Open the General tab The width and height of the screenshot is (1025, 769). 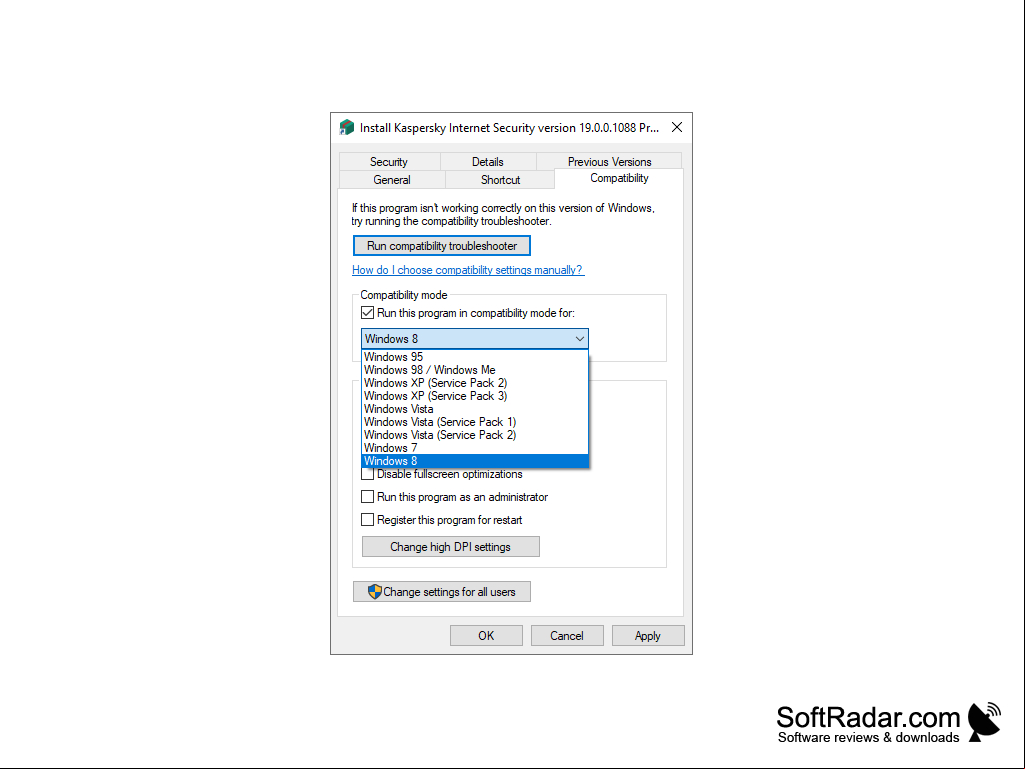click(392, 180)
